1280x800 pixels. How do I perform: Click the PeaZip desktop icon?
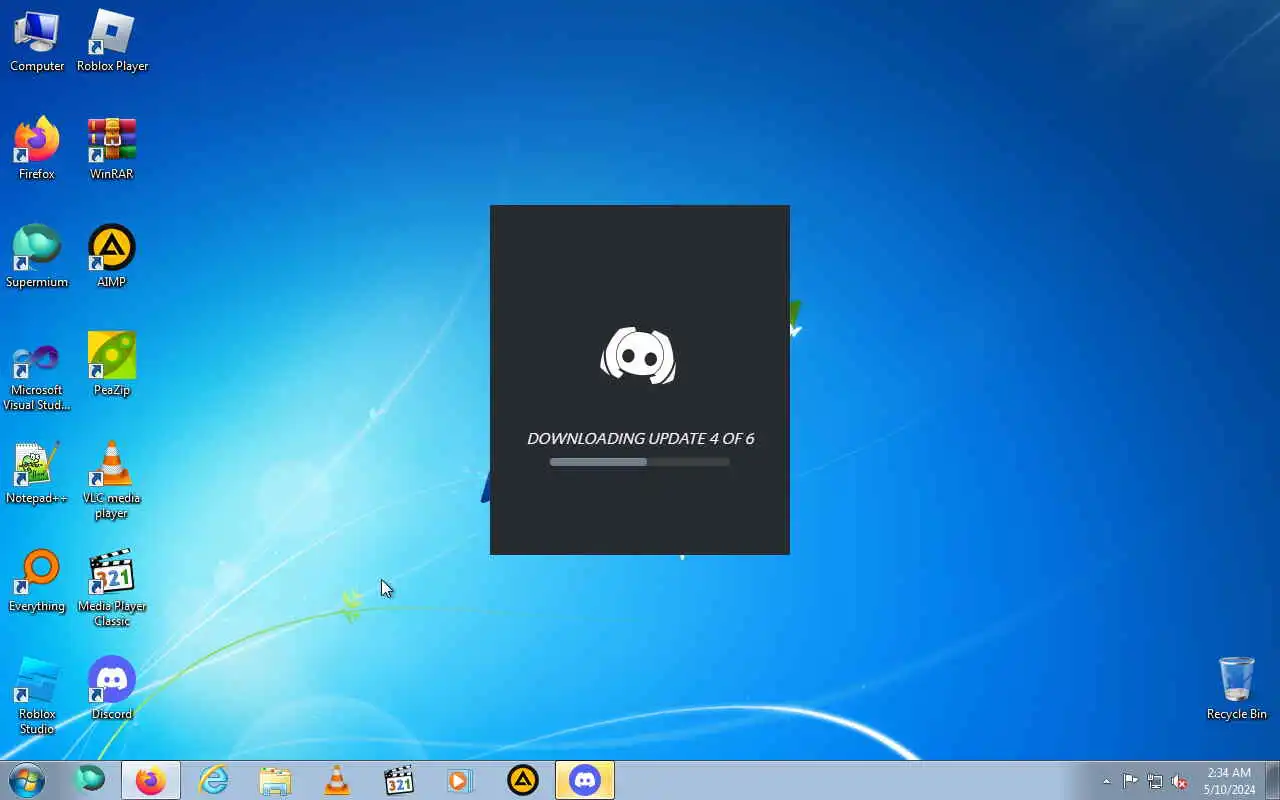(x=112, y=365)
